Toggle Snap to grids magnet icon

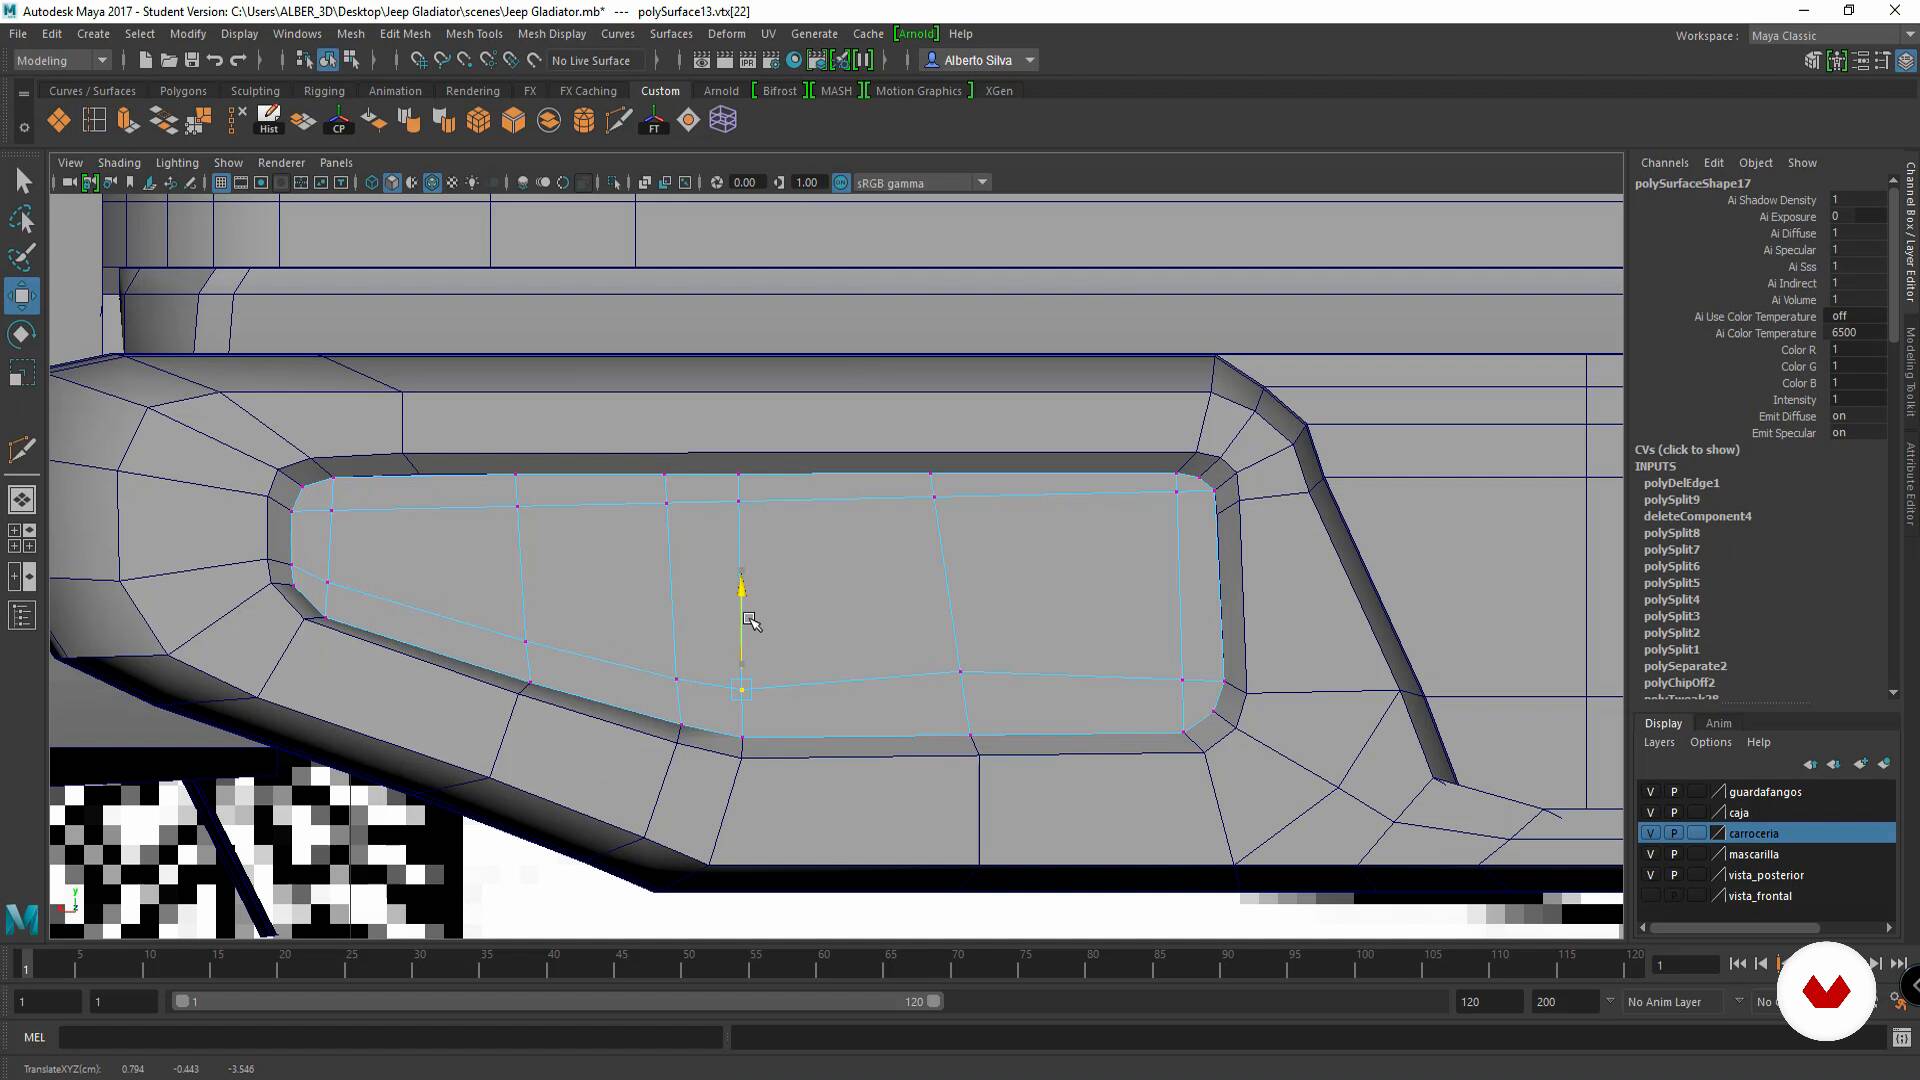pos(418,60)
